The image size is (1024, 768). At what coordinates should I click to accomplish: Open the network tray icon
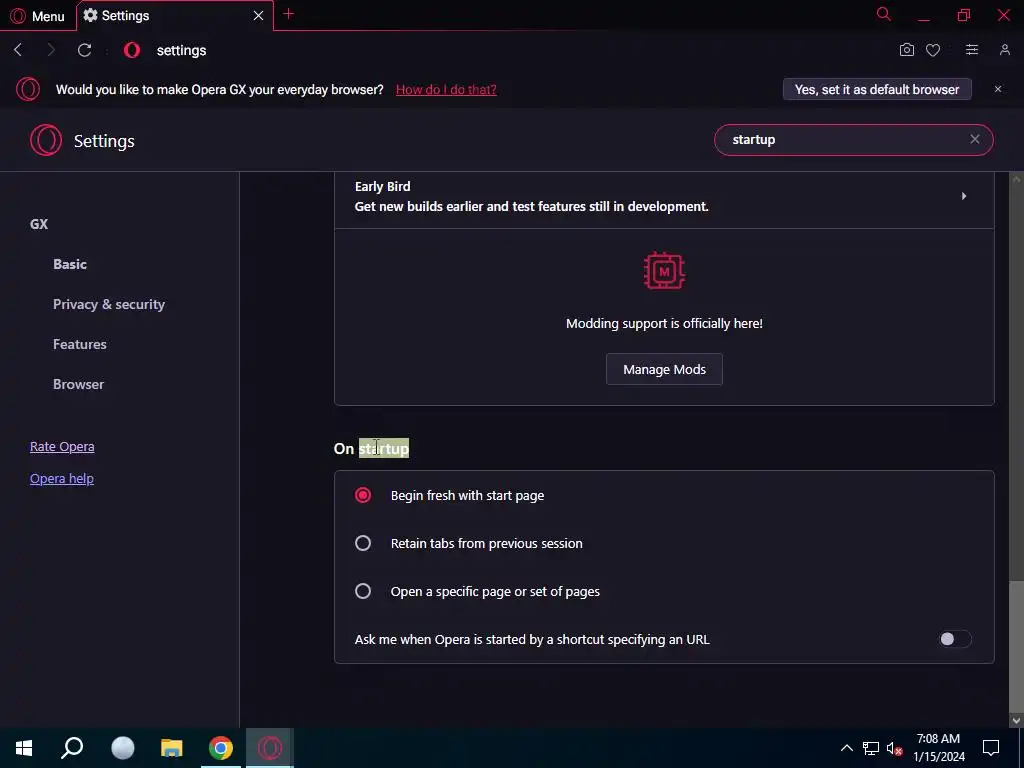(871, 748)
